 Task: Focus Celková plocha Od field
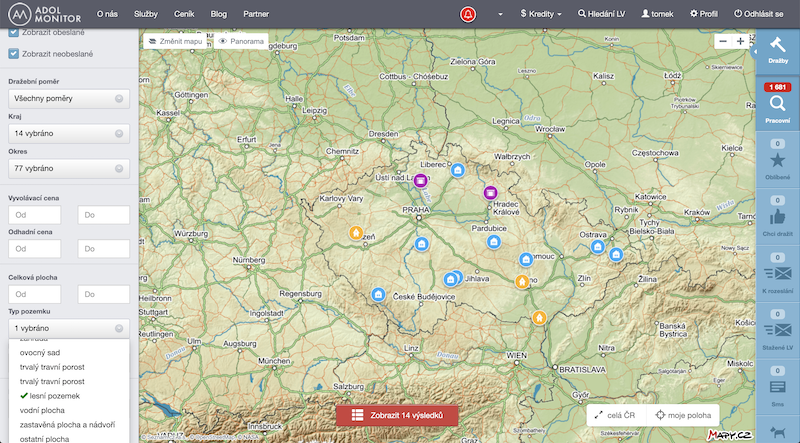pos(35,294)
